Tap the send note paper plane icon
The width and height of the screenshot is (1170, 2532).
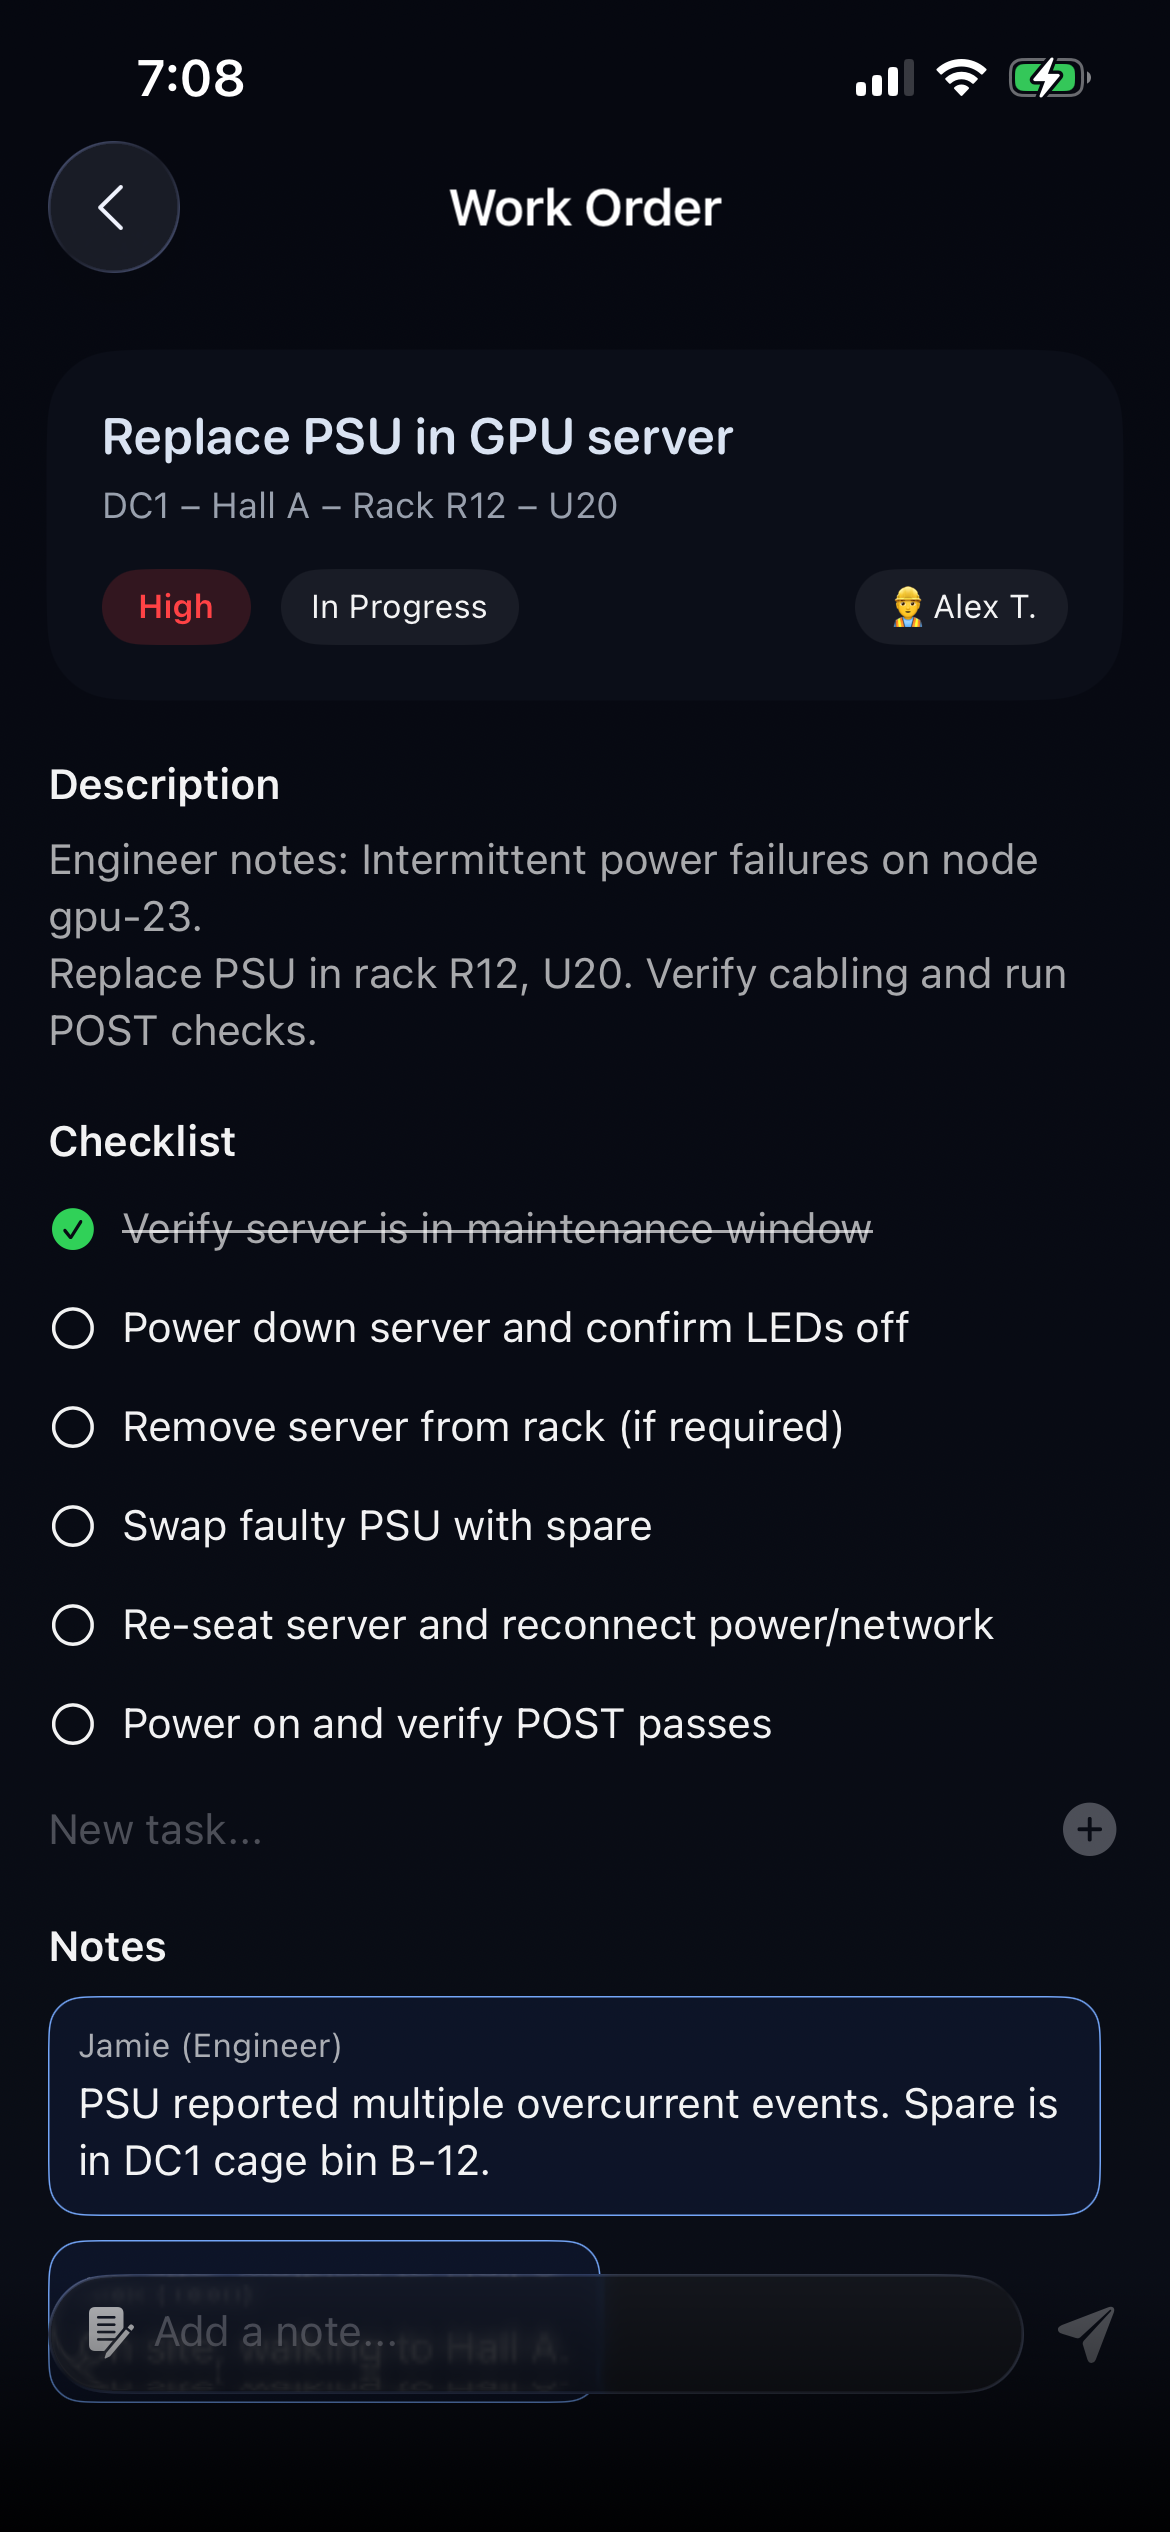(x=1086, y=2333)
